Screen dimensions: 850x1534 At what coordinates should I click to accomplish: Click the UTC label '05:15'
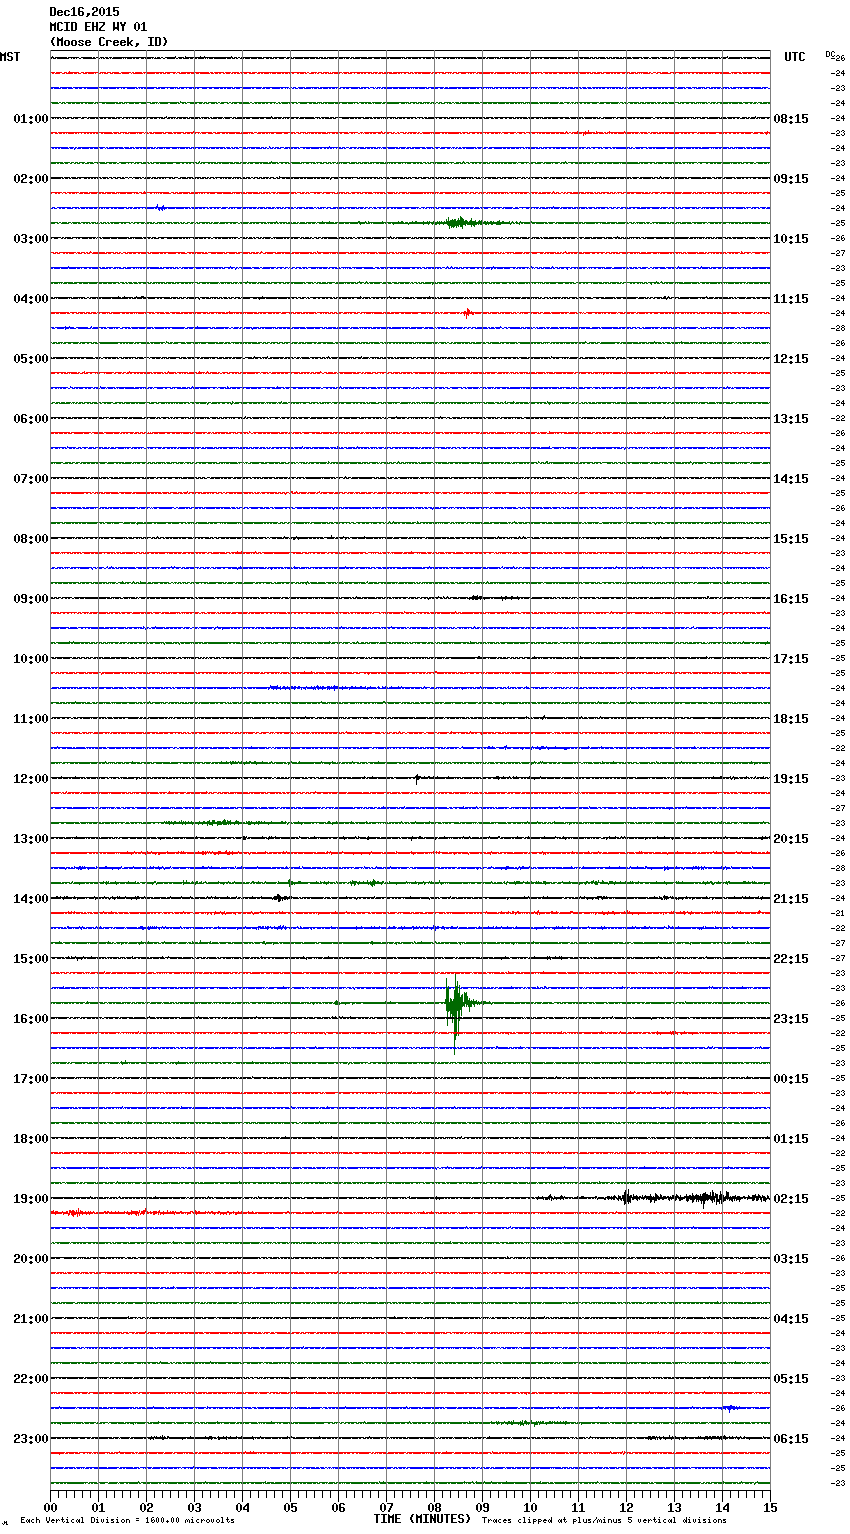point(791,1379)
